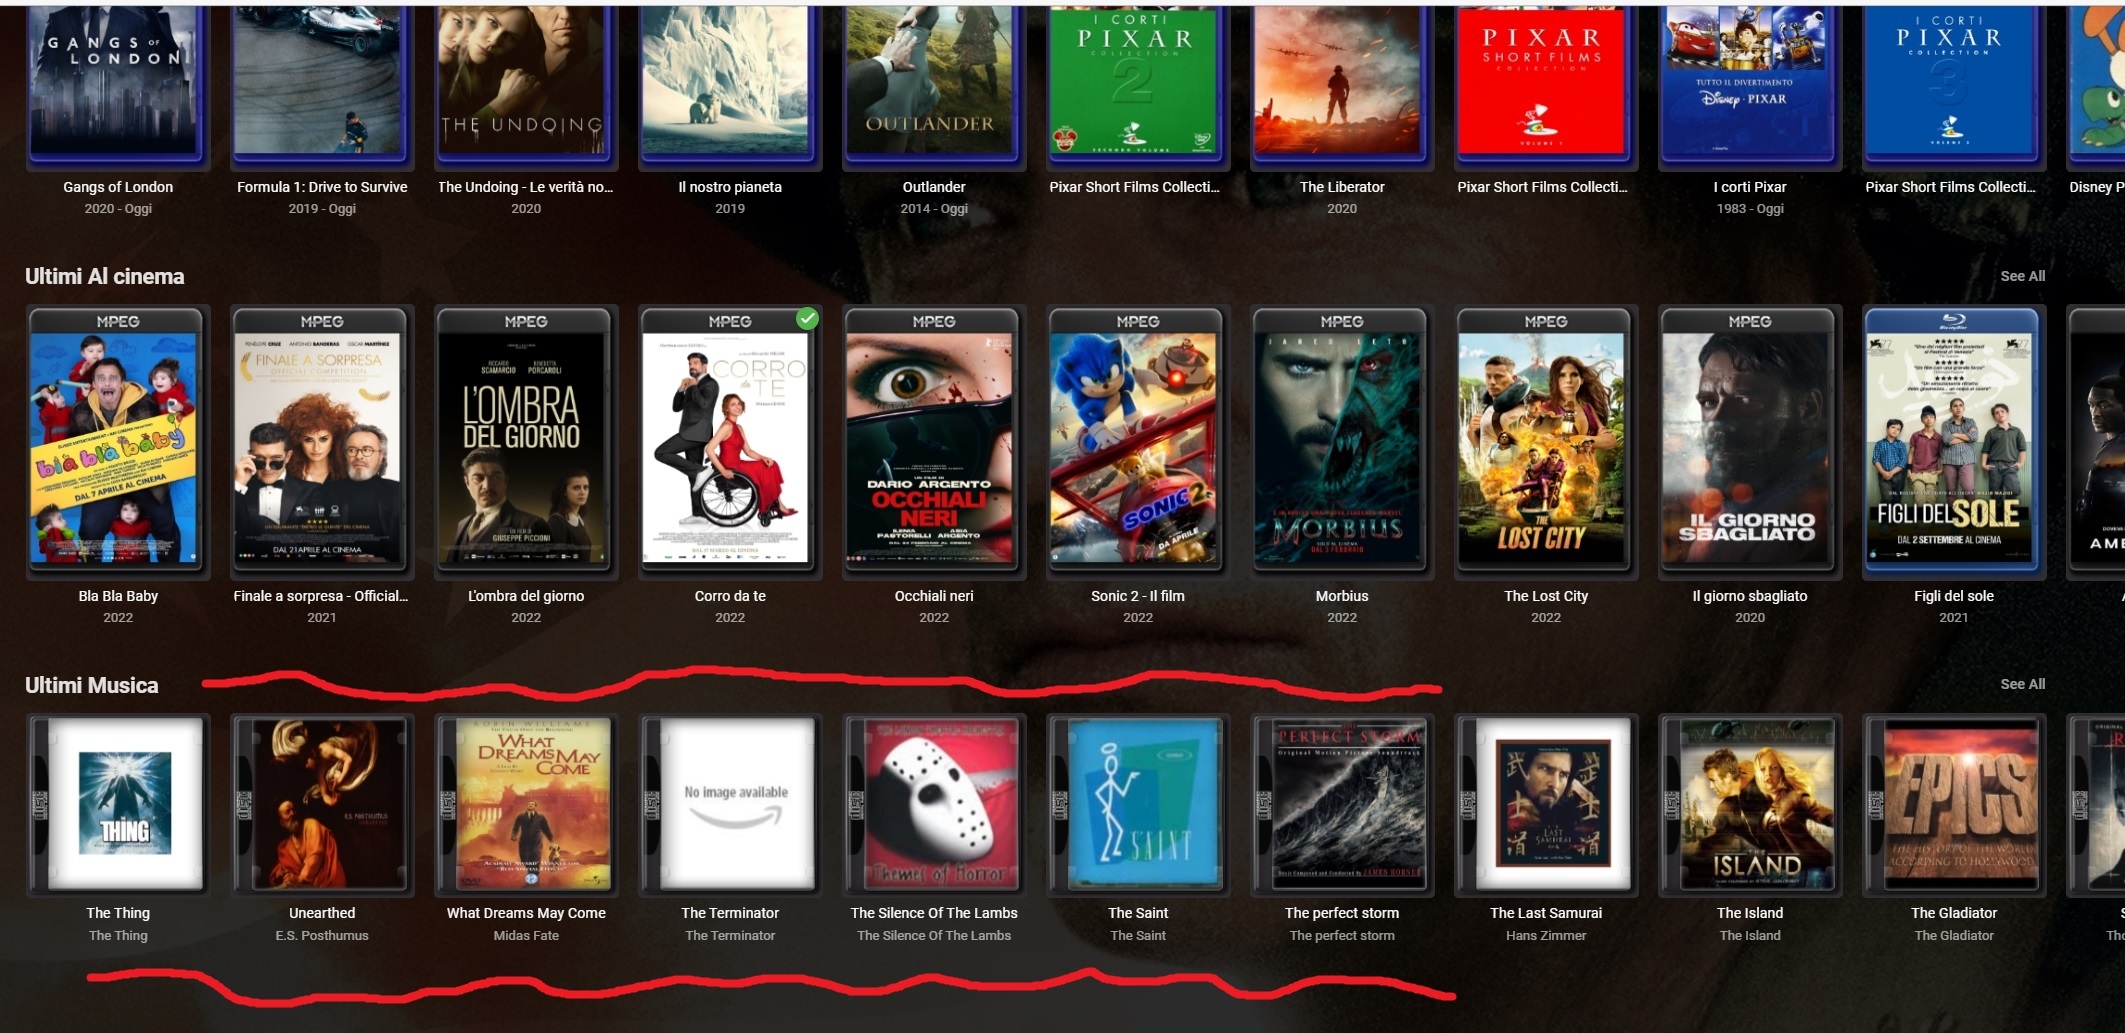Open the Ultimi Al cinema section heading
2125x1033 pixels.
(105, 276)
